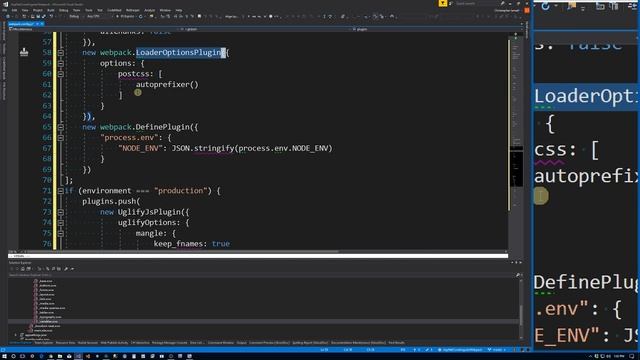Viewport: 640px width, 360px height.
Task: Open the Debug solution configuration dropdown
Action: tap(76, 16)
